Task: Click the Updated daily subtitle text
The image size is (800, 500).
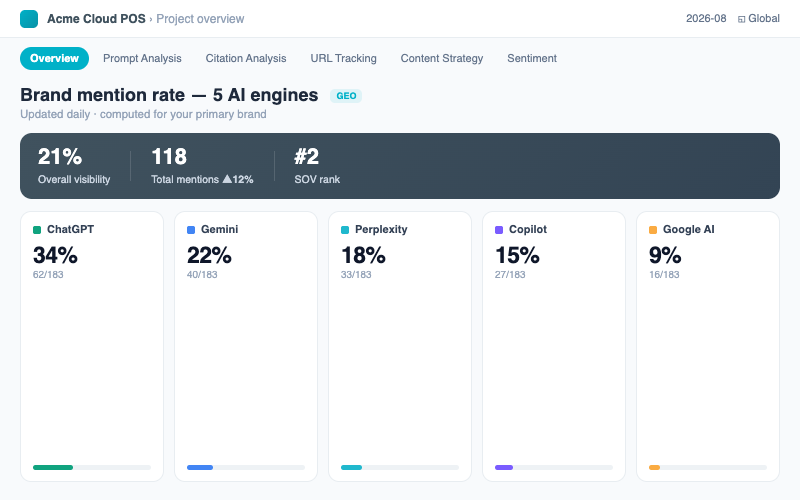Action: click(x=143, y=114)
